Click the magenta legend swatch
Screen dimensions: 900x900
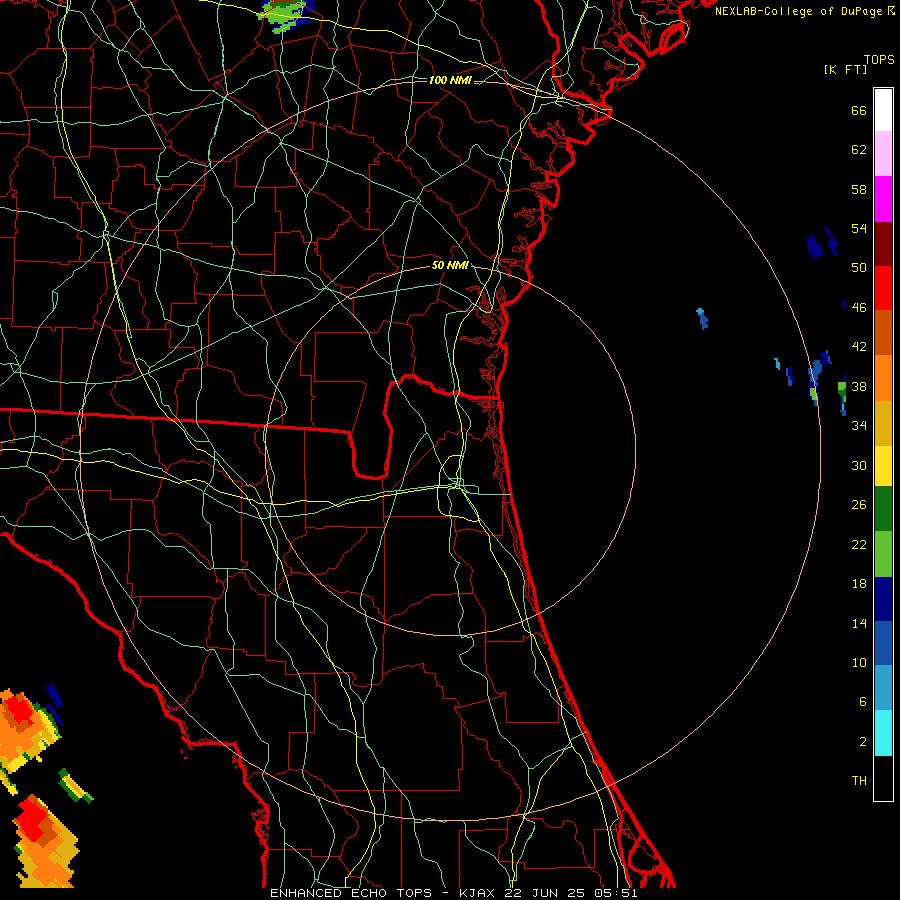[x=883, y=199]
